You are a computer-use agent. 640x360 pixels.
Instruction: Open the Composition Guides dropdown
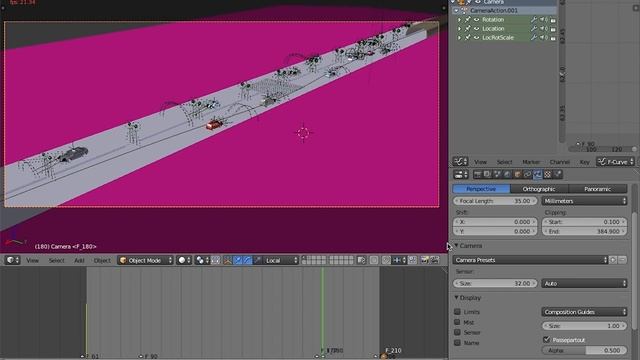(584, 312)
